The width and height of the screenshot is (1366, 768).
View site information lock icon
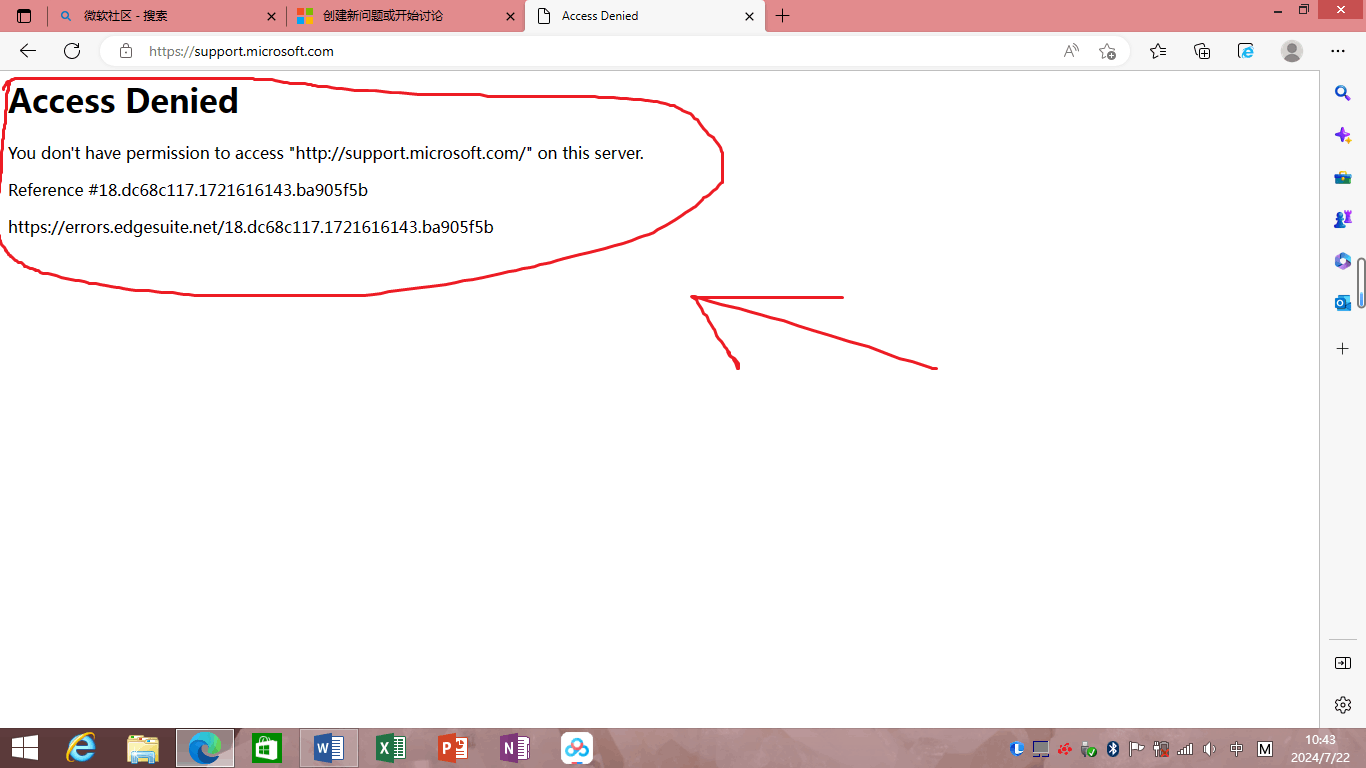tap(126, 51)
